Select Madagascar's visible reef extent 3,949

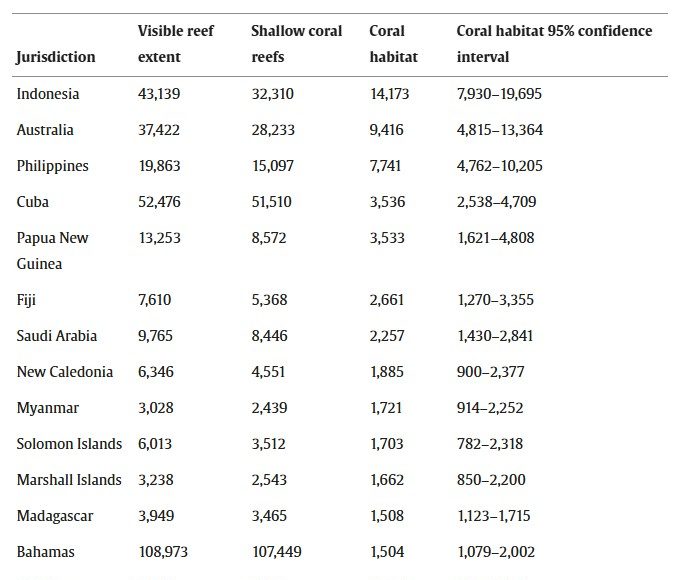[x=155, y=516]
